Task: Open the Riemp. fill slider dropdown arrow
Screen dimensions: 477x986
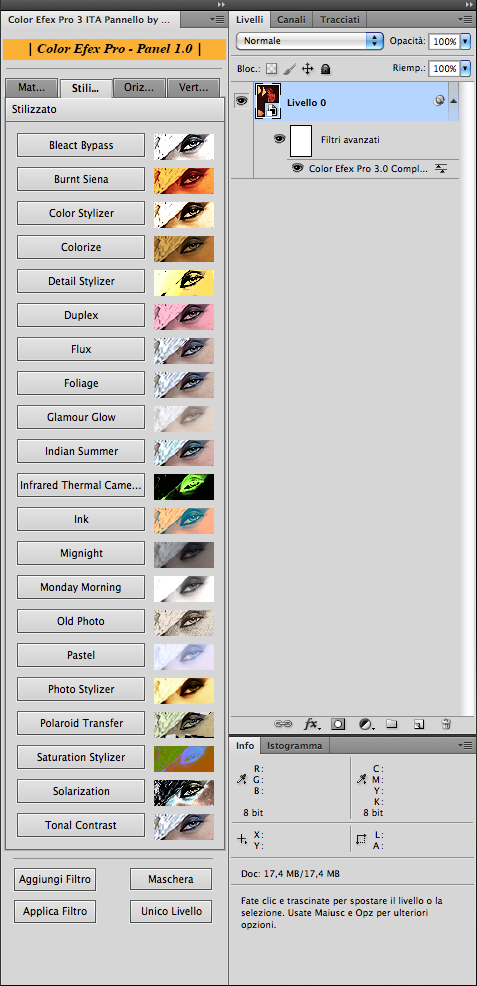Action: click(x=465, y=68)
